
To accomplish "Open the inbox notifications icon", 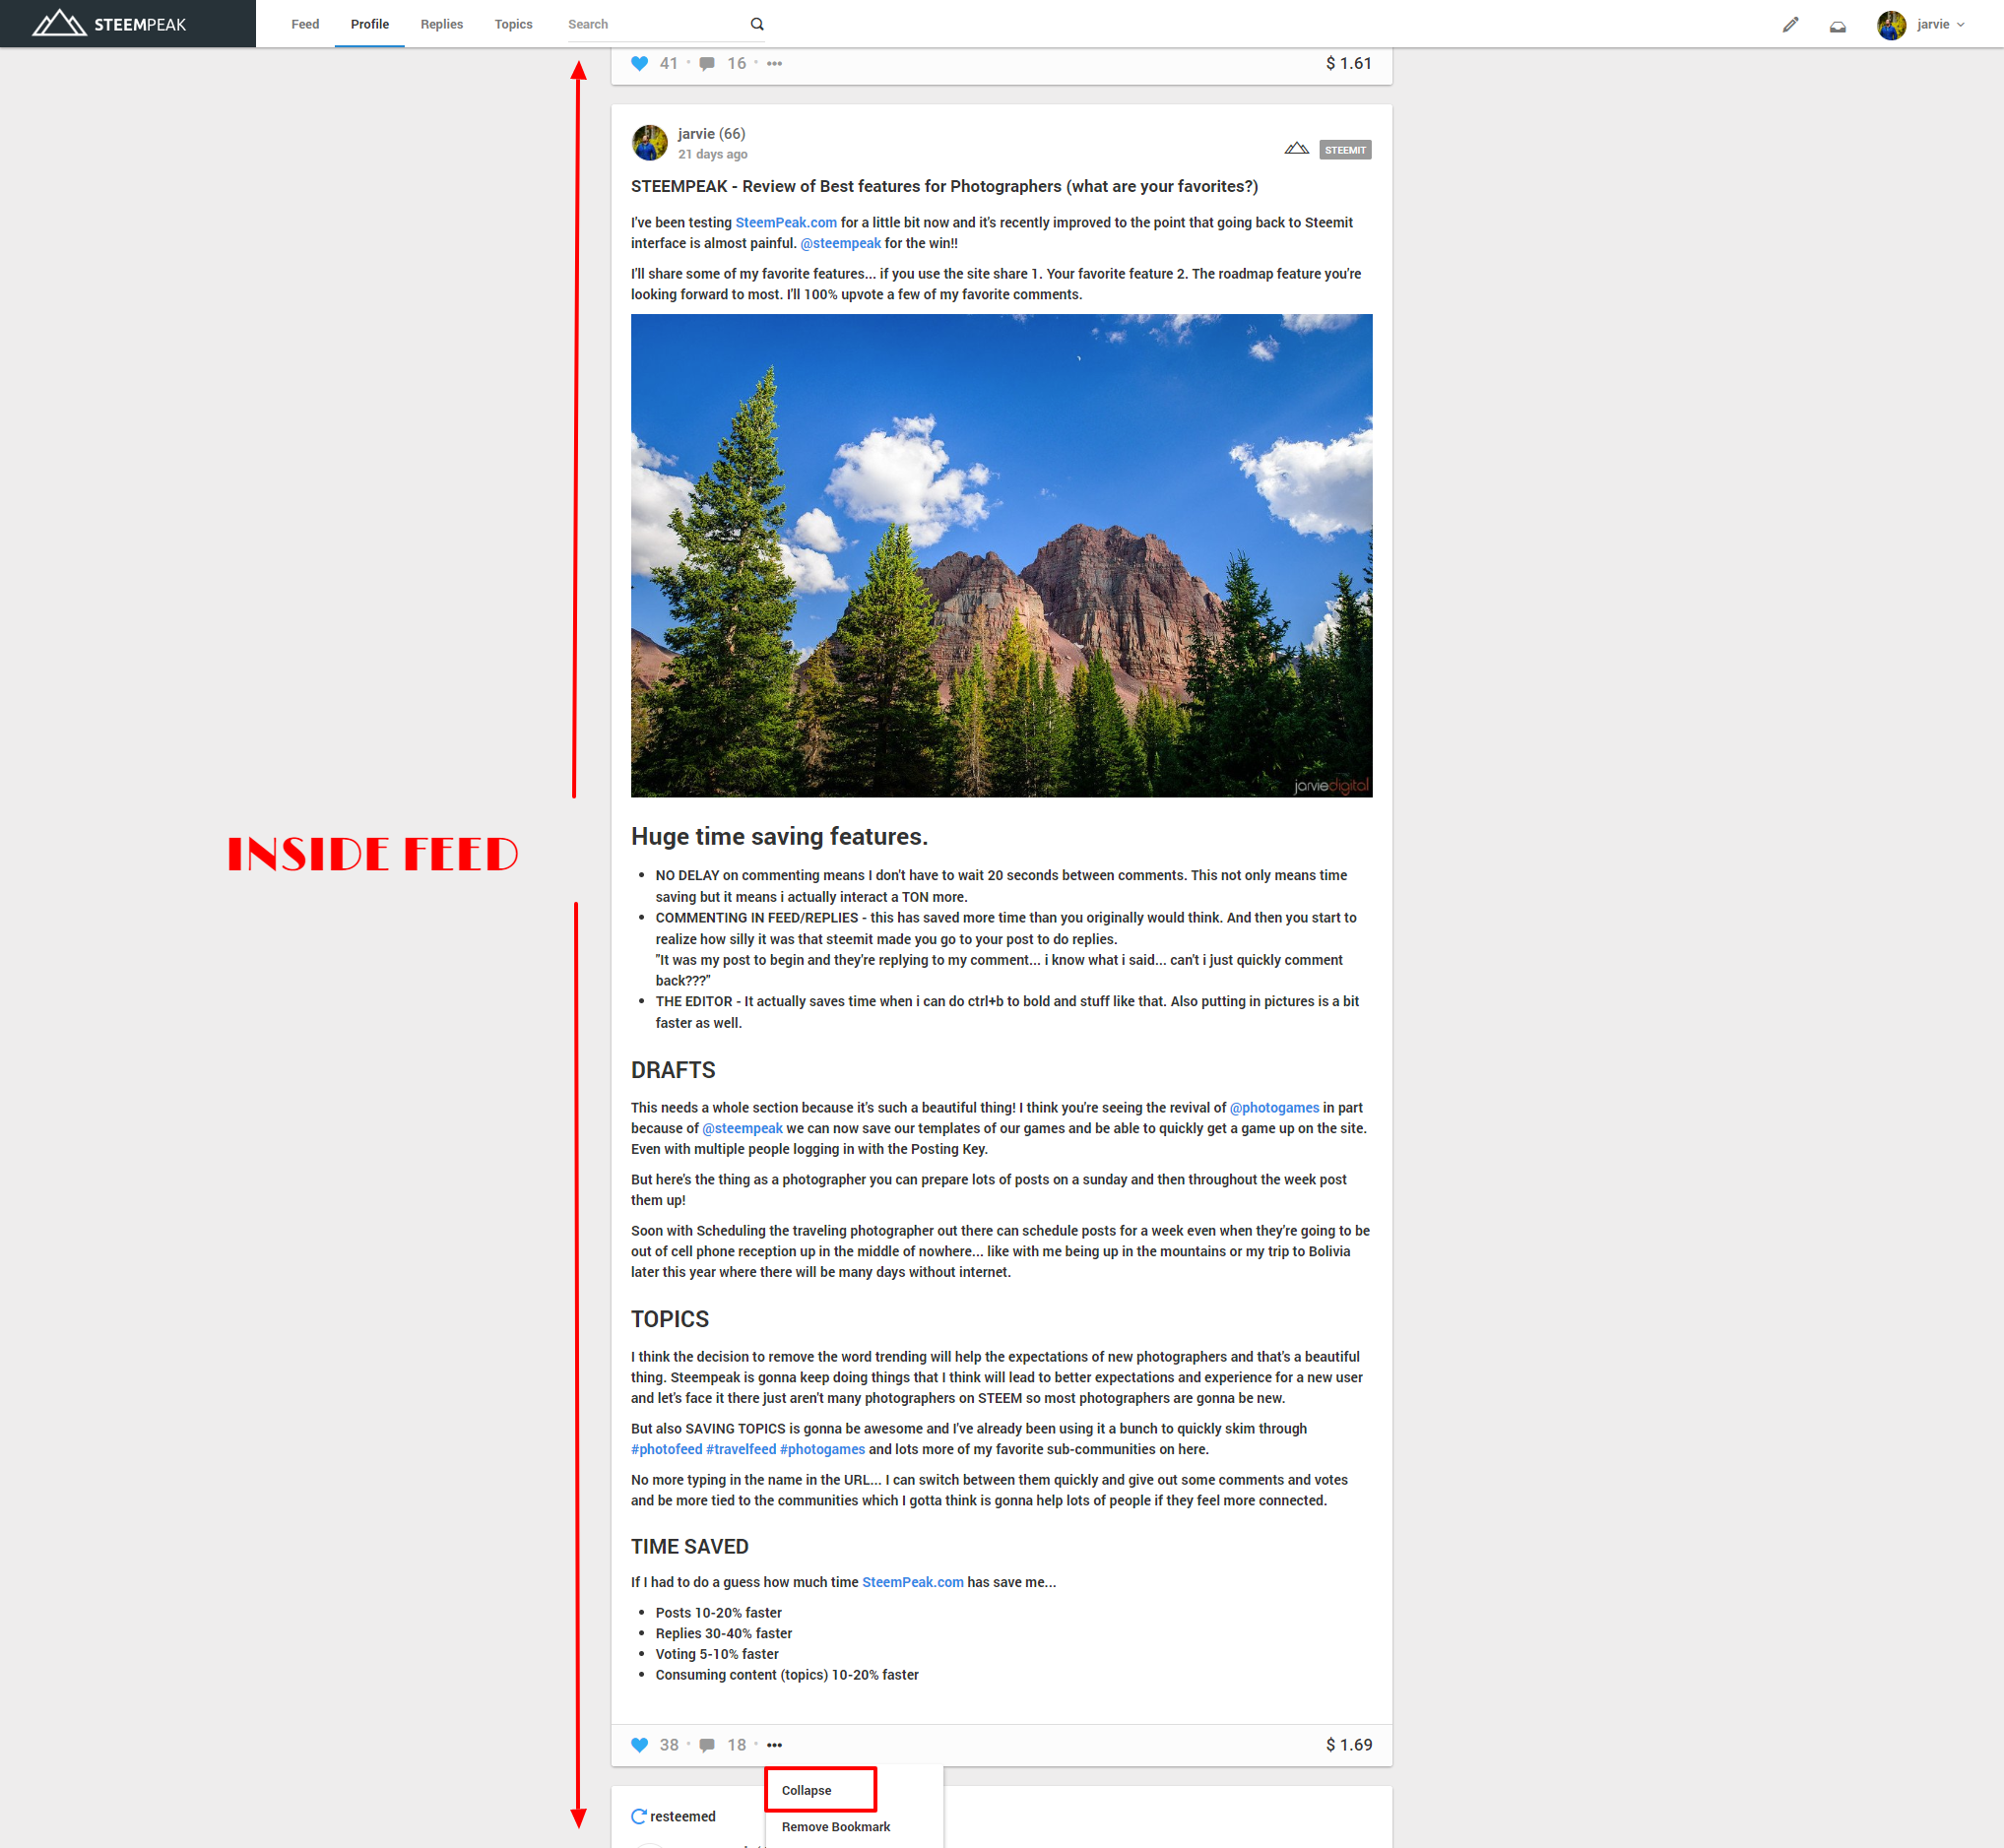I will click(x=1838, y=25).
